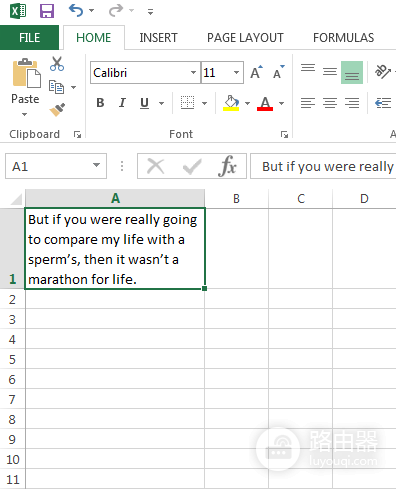Image resolution: width=396 pixels, height=489 pixels.
Task: Expand the Paste options arrow
Action: click(25, 114)
